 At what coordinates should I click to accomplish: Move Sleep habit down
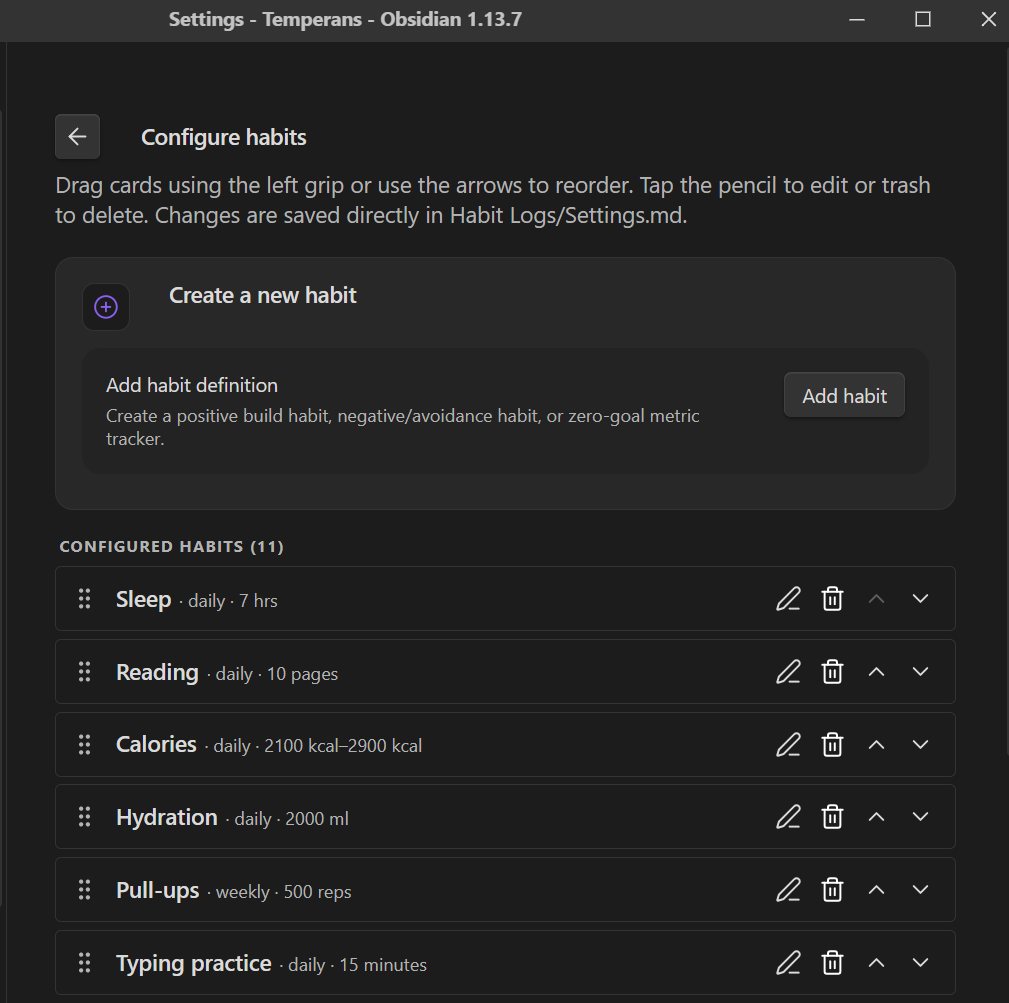click(921, 599)
